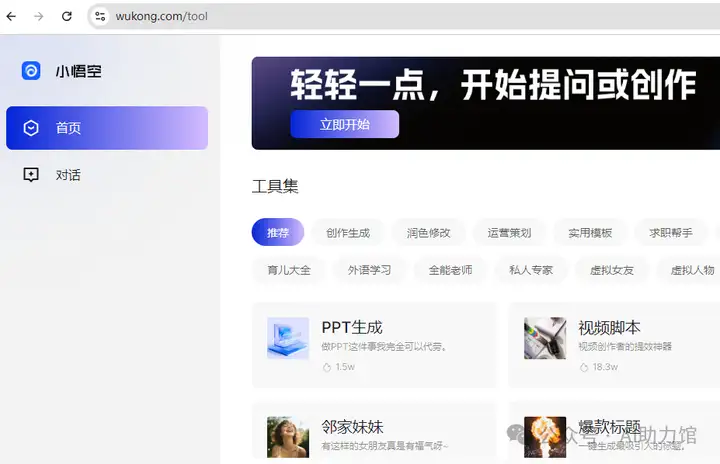This screenshot has width=720, height=464.
Task: Click the browser back arrow
Action: [x=11, y=17]
